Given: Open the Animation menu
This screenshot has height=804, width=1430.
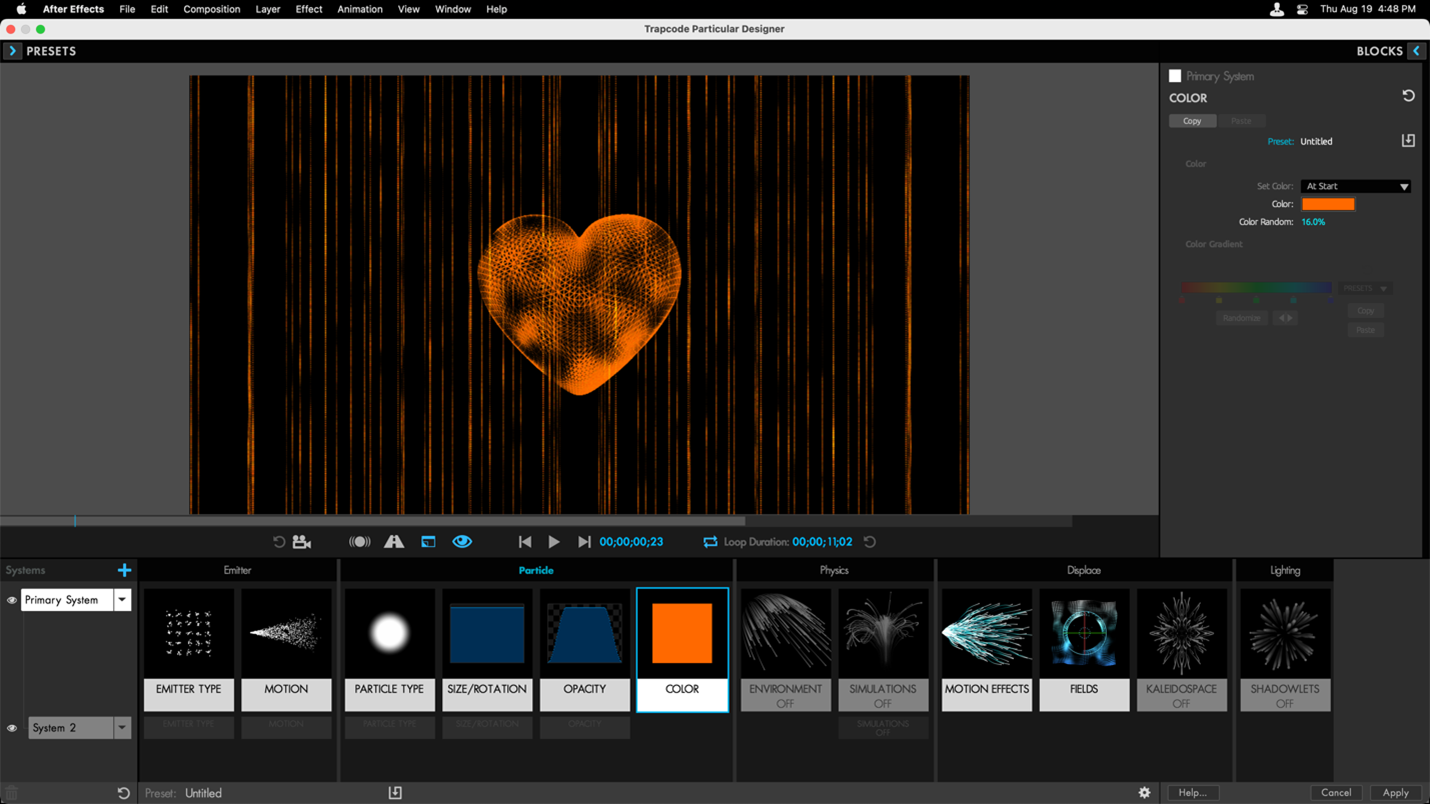Looking at the screenshot, I should [360, 9].
